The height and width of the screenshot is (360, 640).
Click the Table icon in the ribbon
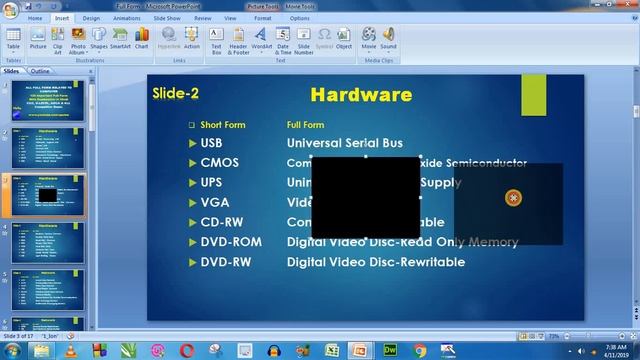13,35
